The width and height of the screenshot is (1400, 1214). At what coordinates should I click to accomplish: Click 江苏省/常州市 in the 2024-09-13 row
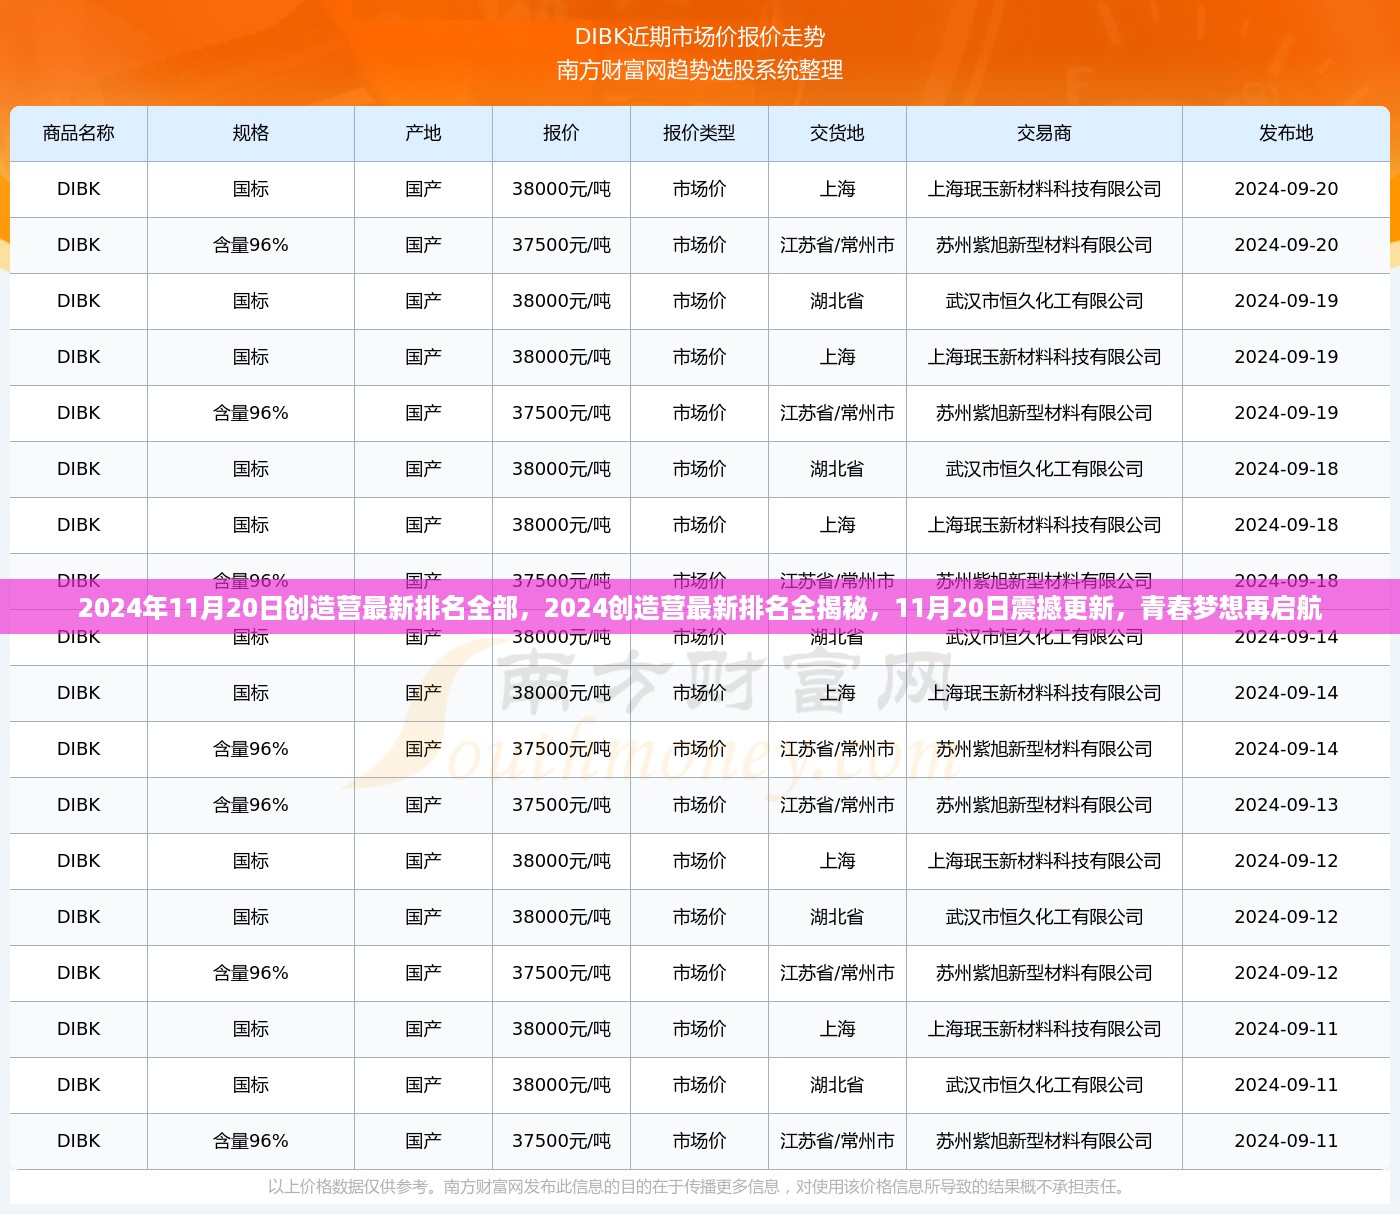tap(837, 805)
